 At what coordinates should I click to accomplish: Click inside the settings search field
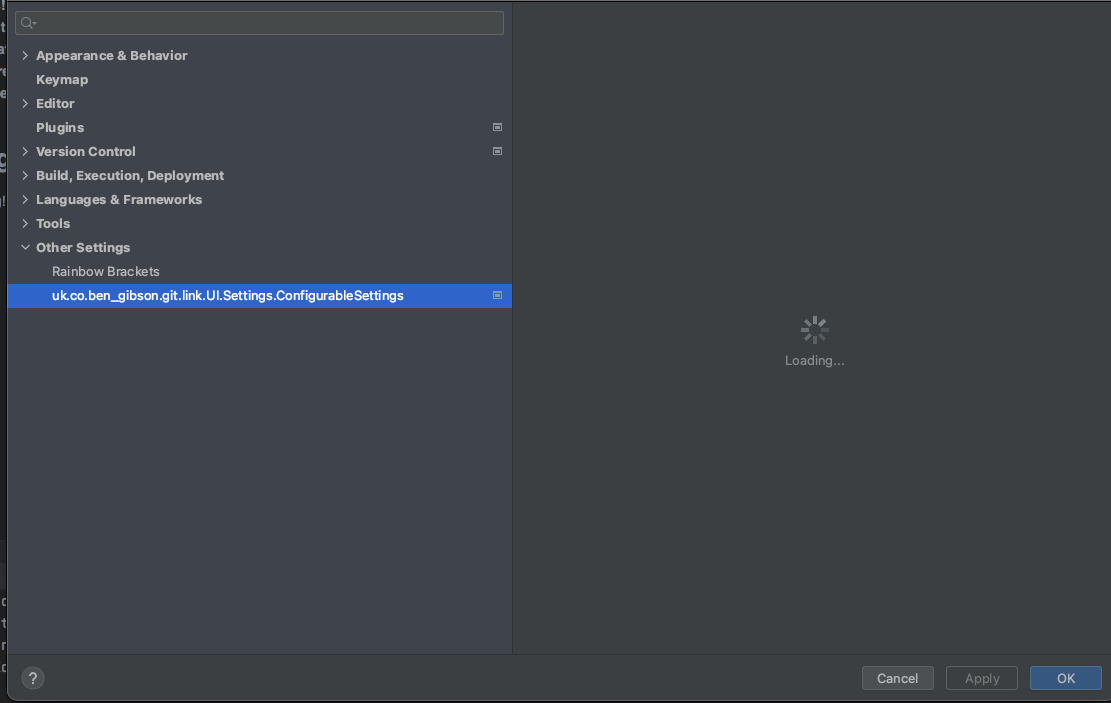[x=260, y=22]
